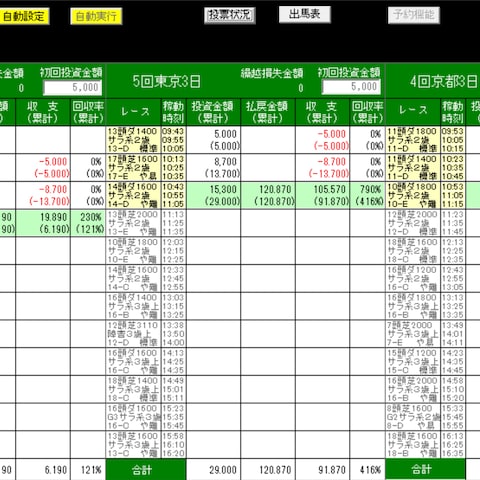Select Tokyo race 18頭芝1400 cell
Screen dimensions: 480x480
[133, 389]
